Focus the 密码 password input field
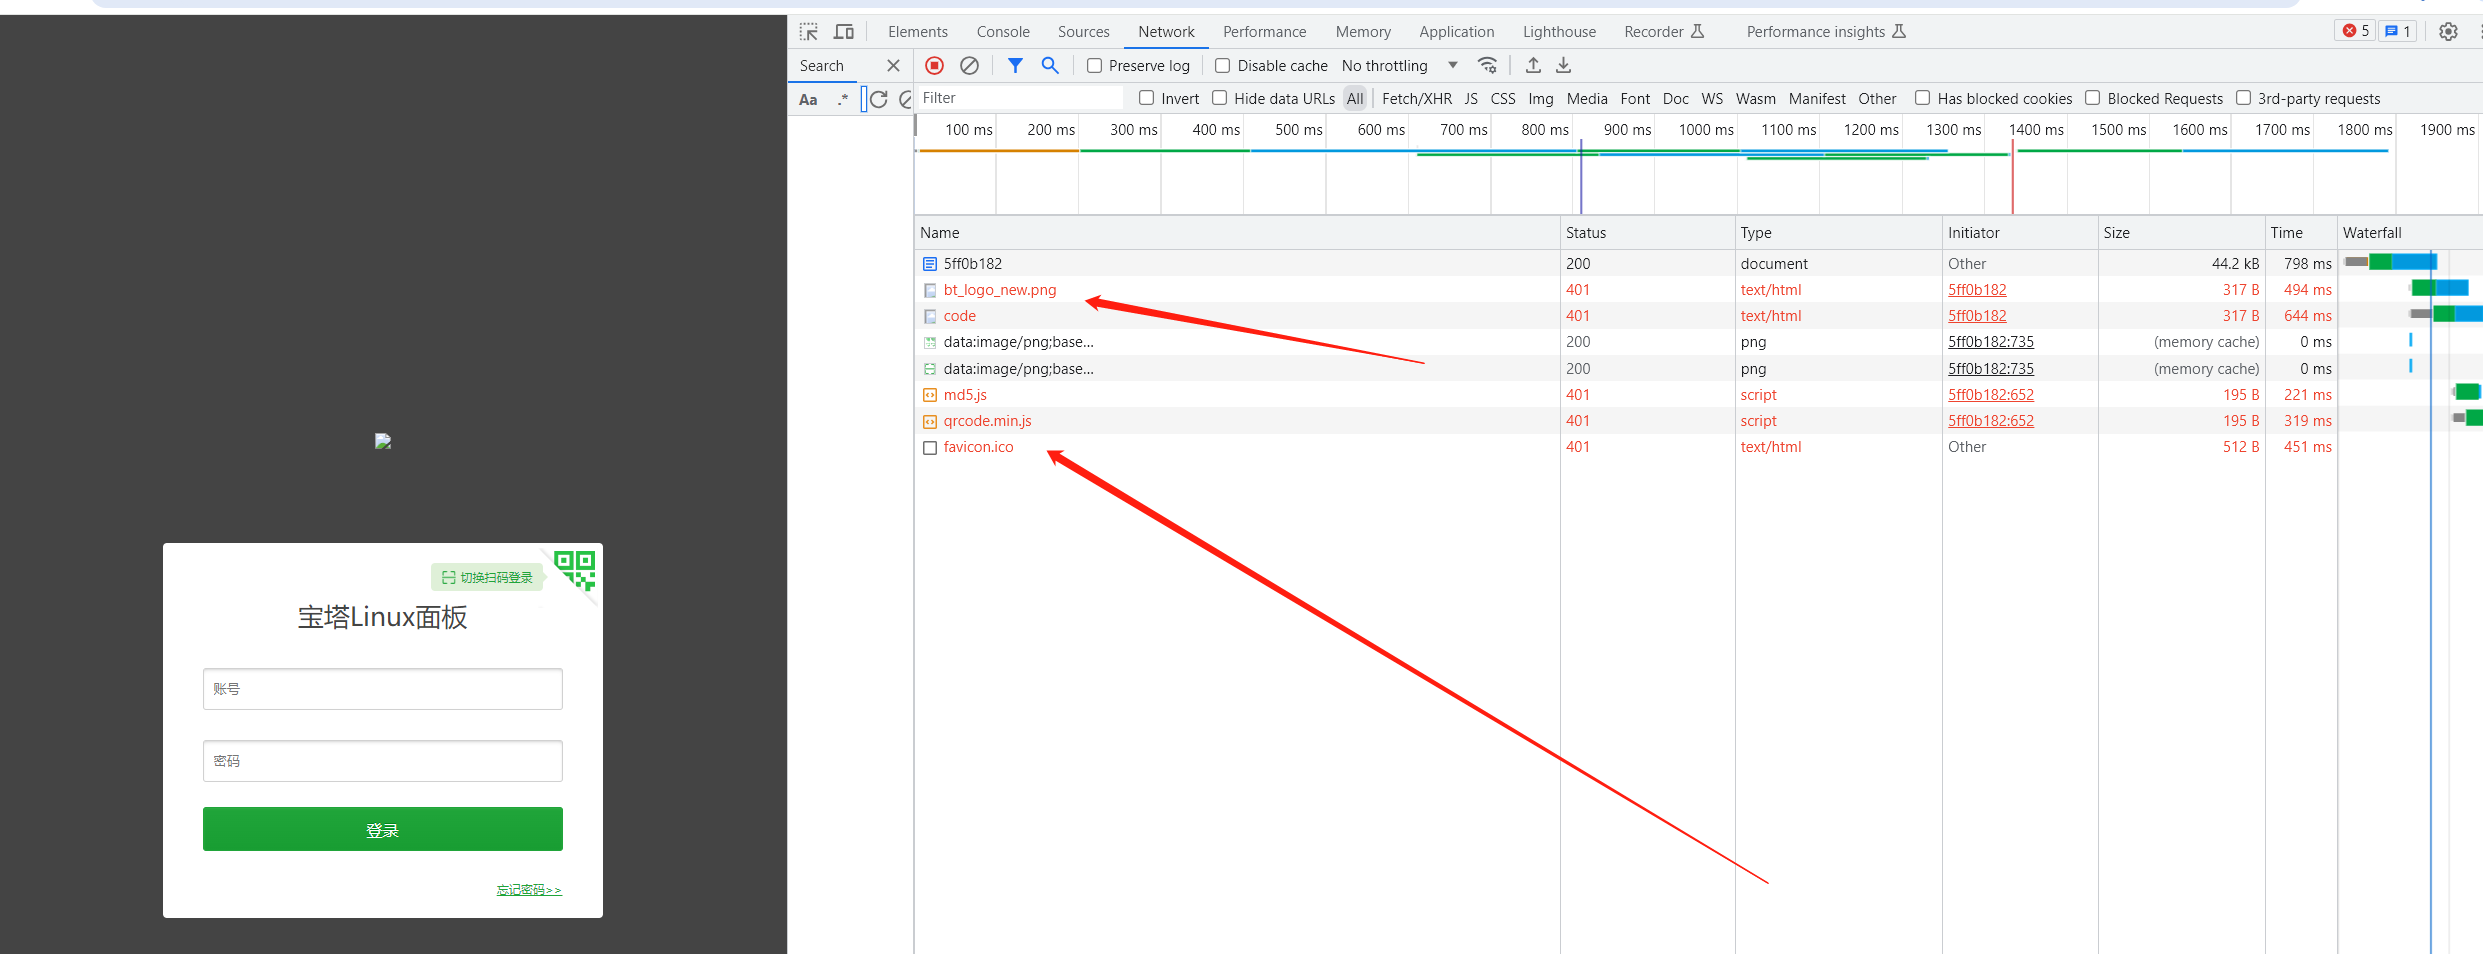Image resolution: width=2483 pixels, height=954 pixels. (383, 761)
